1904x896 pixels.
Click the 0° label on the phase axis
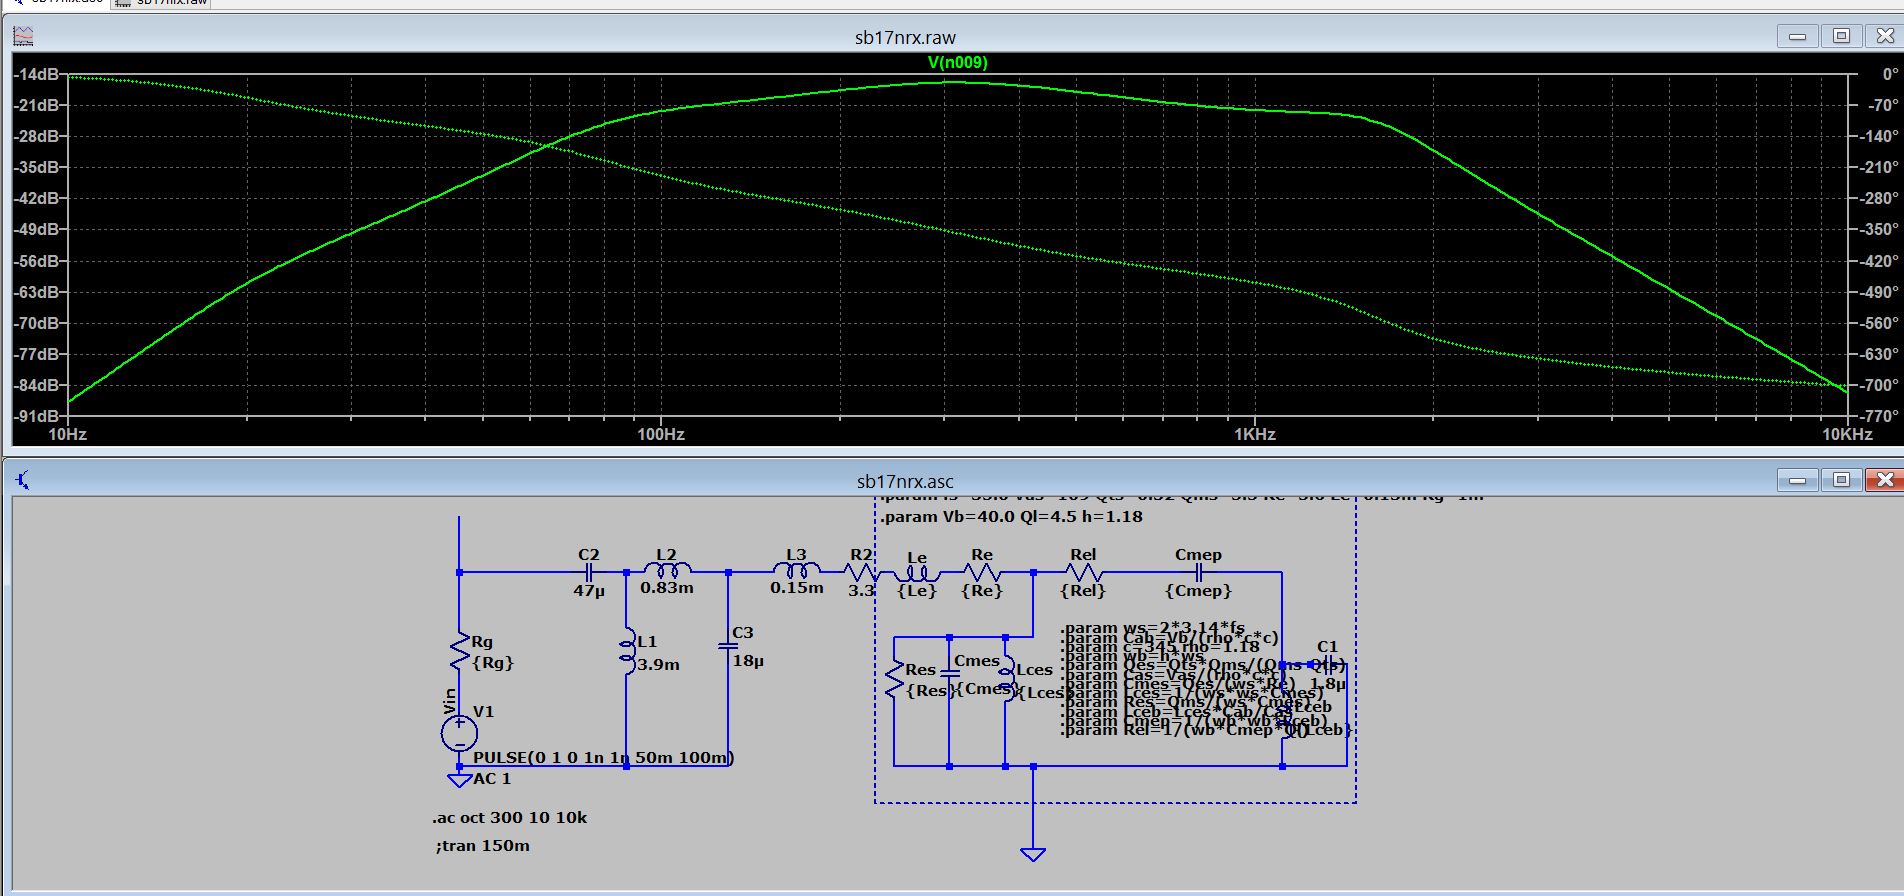click(x=1889, y=74)
